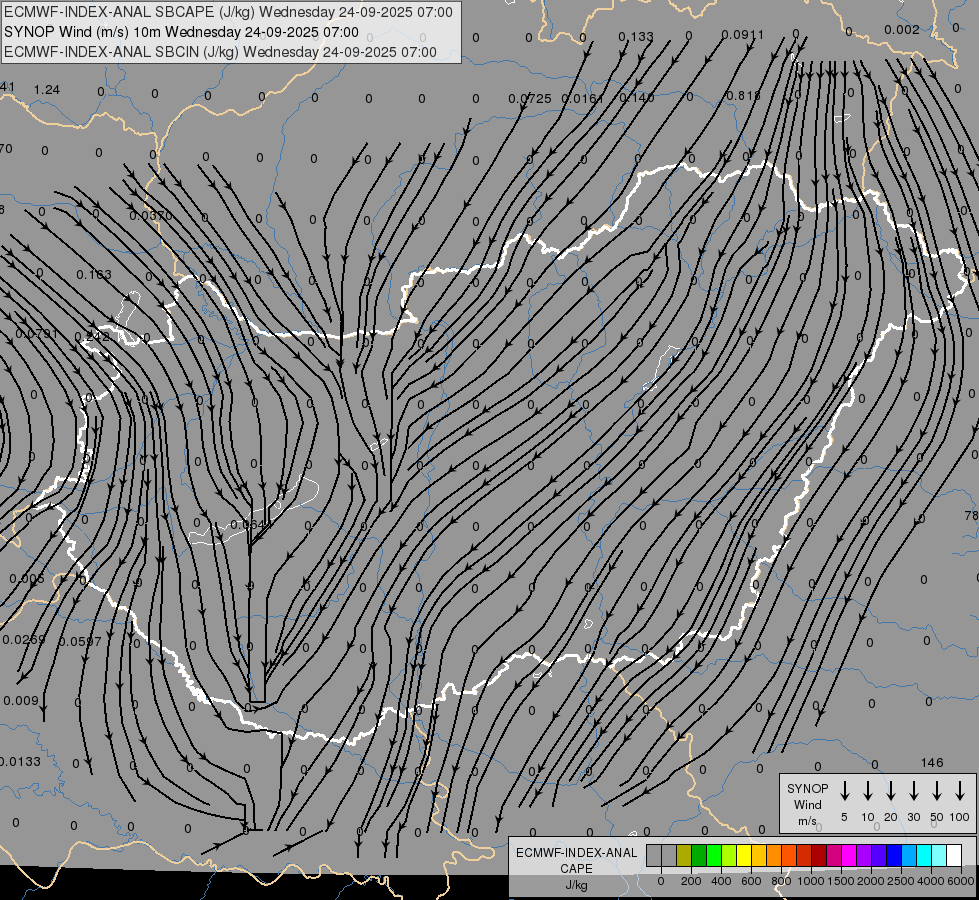The image size is (979, 900).
Task: Select the amber CAPE legend swatch
Action: [x=759, y=855]
